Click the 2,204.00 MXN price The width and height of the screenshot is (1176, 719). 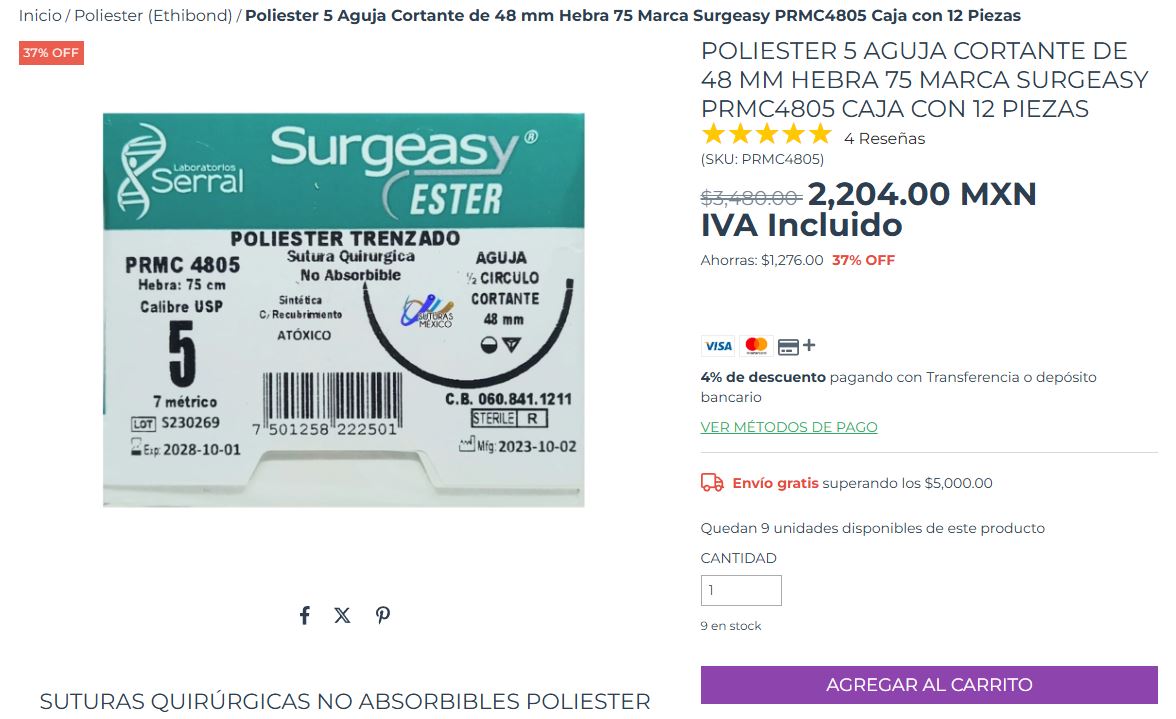922,195
